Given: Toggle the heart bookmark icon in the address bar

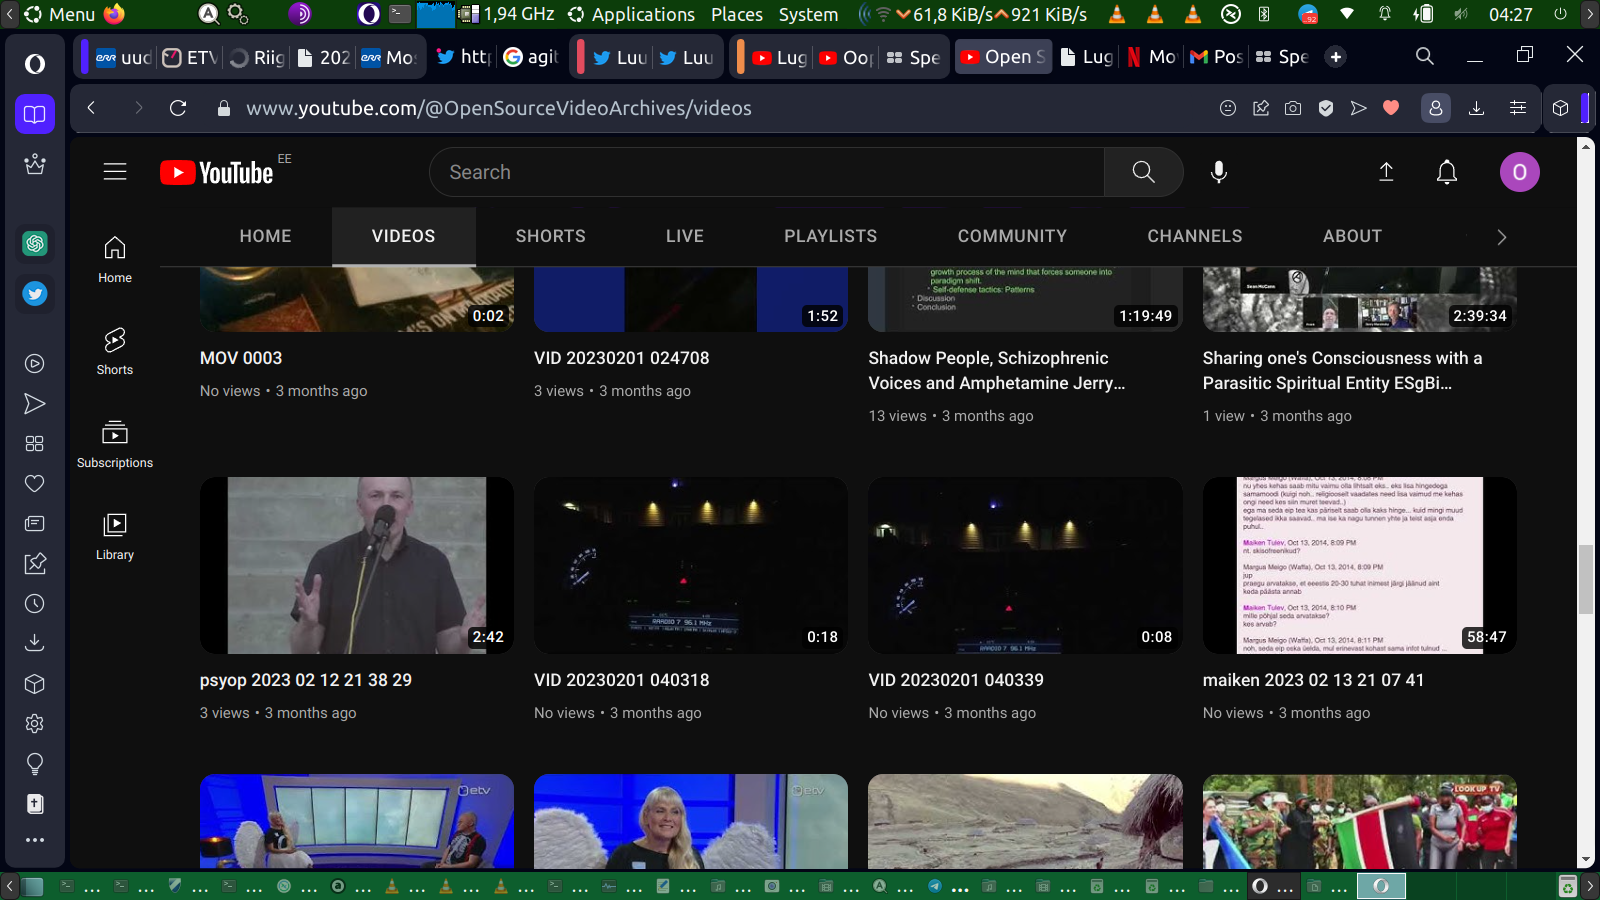Looking at the screenshot, I should [x=1391, y=108].
